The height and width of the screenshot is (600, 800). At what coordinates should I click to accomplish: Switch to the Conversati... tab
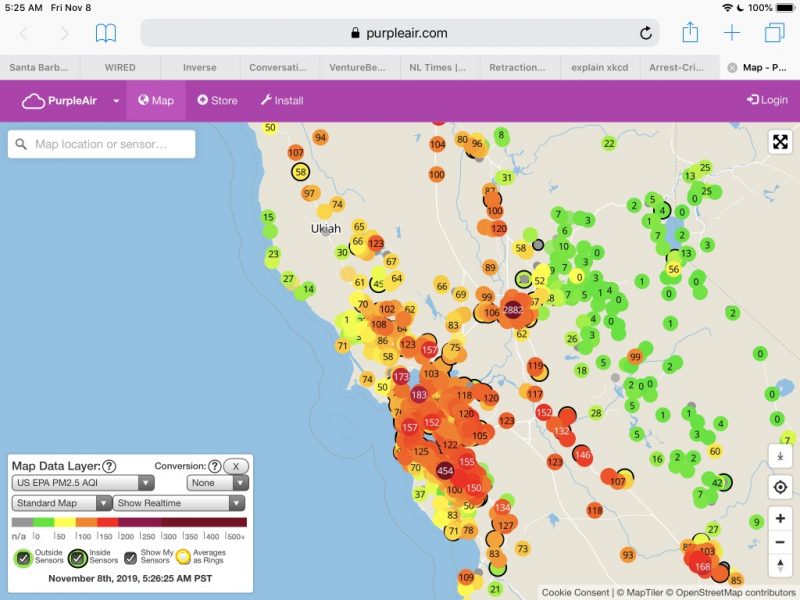278,67
